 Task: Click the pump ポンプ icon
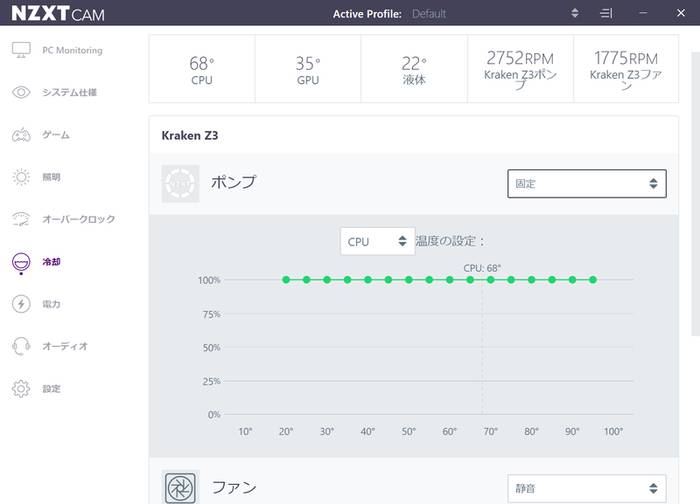[180, 183]
